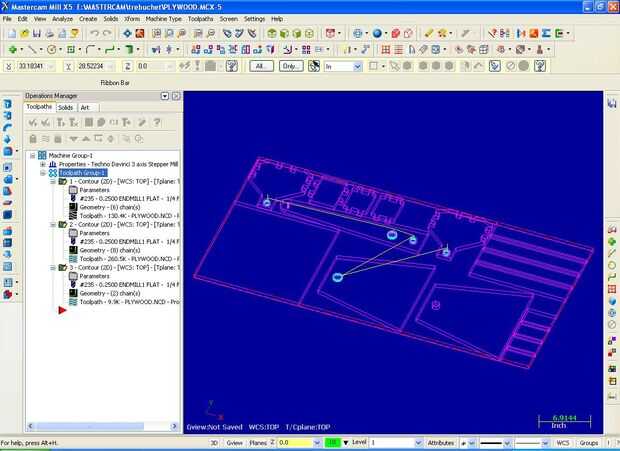Click the red insert arrow marker
The height and width of the screenshot is (451, 620).
pyautogui.click(x=62, y=310)
